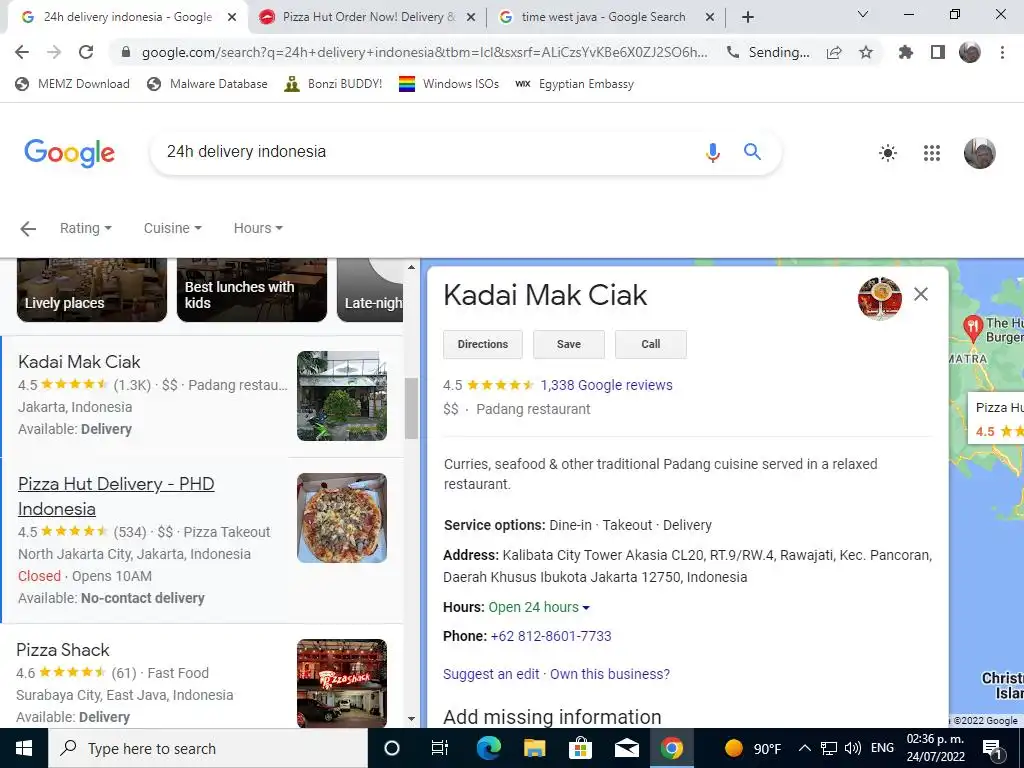Open Google account avatar on page
1024x768 pixels.
tap(980, 153)
